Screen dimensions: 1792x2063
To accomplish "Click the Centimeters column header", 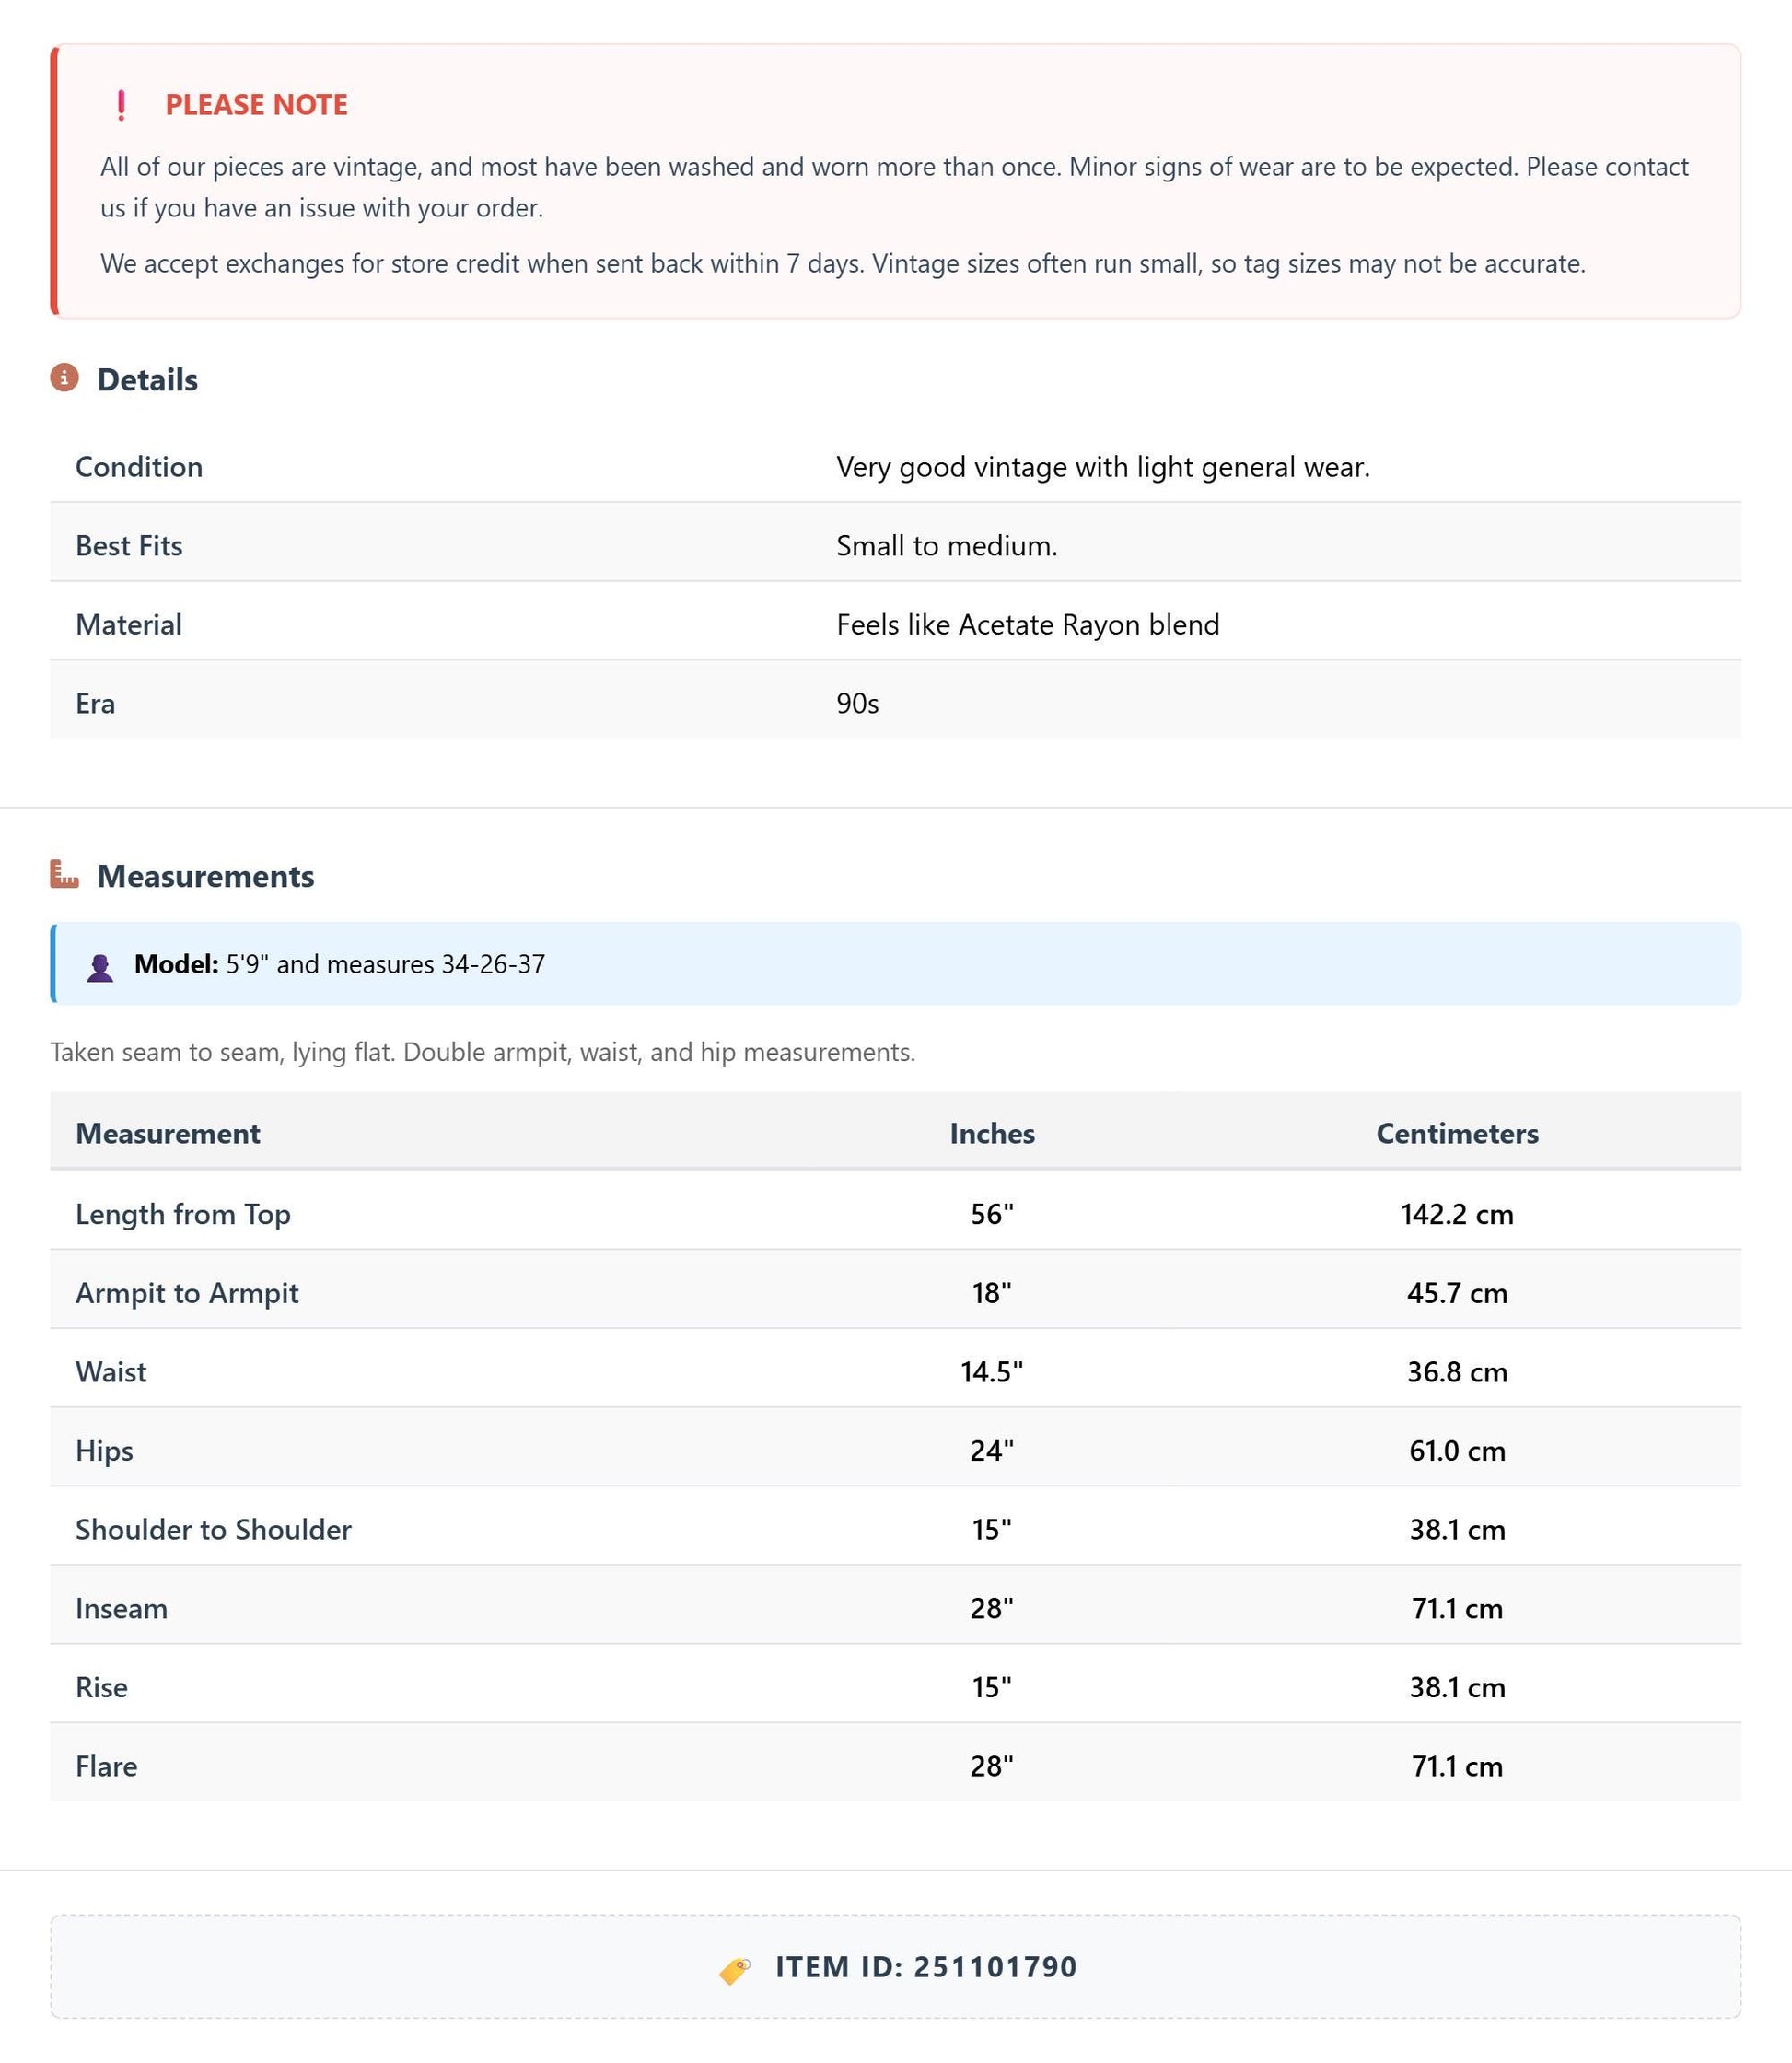I will [x=1457, y=1133].
